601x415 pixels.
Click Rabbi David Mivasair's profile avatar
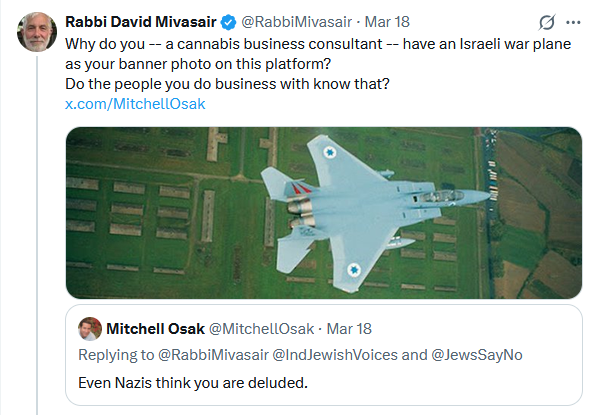click(37, 32)
